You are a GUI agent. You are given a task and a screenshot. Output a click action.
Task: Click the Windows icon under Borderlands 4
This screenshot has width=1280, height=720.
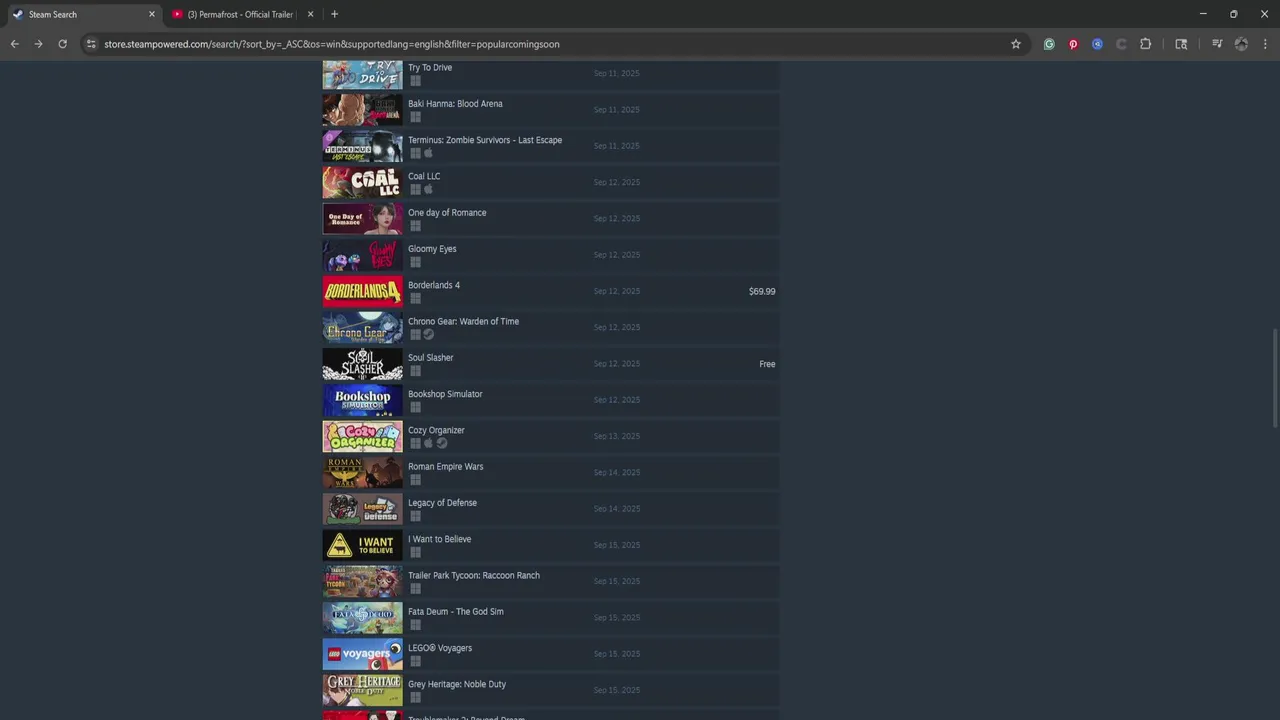point(415,298)
